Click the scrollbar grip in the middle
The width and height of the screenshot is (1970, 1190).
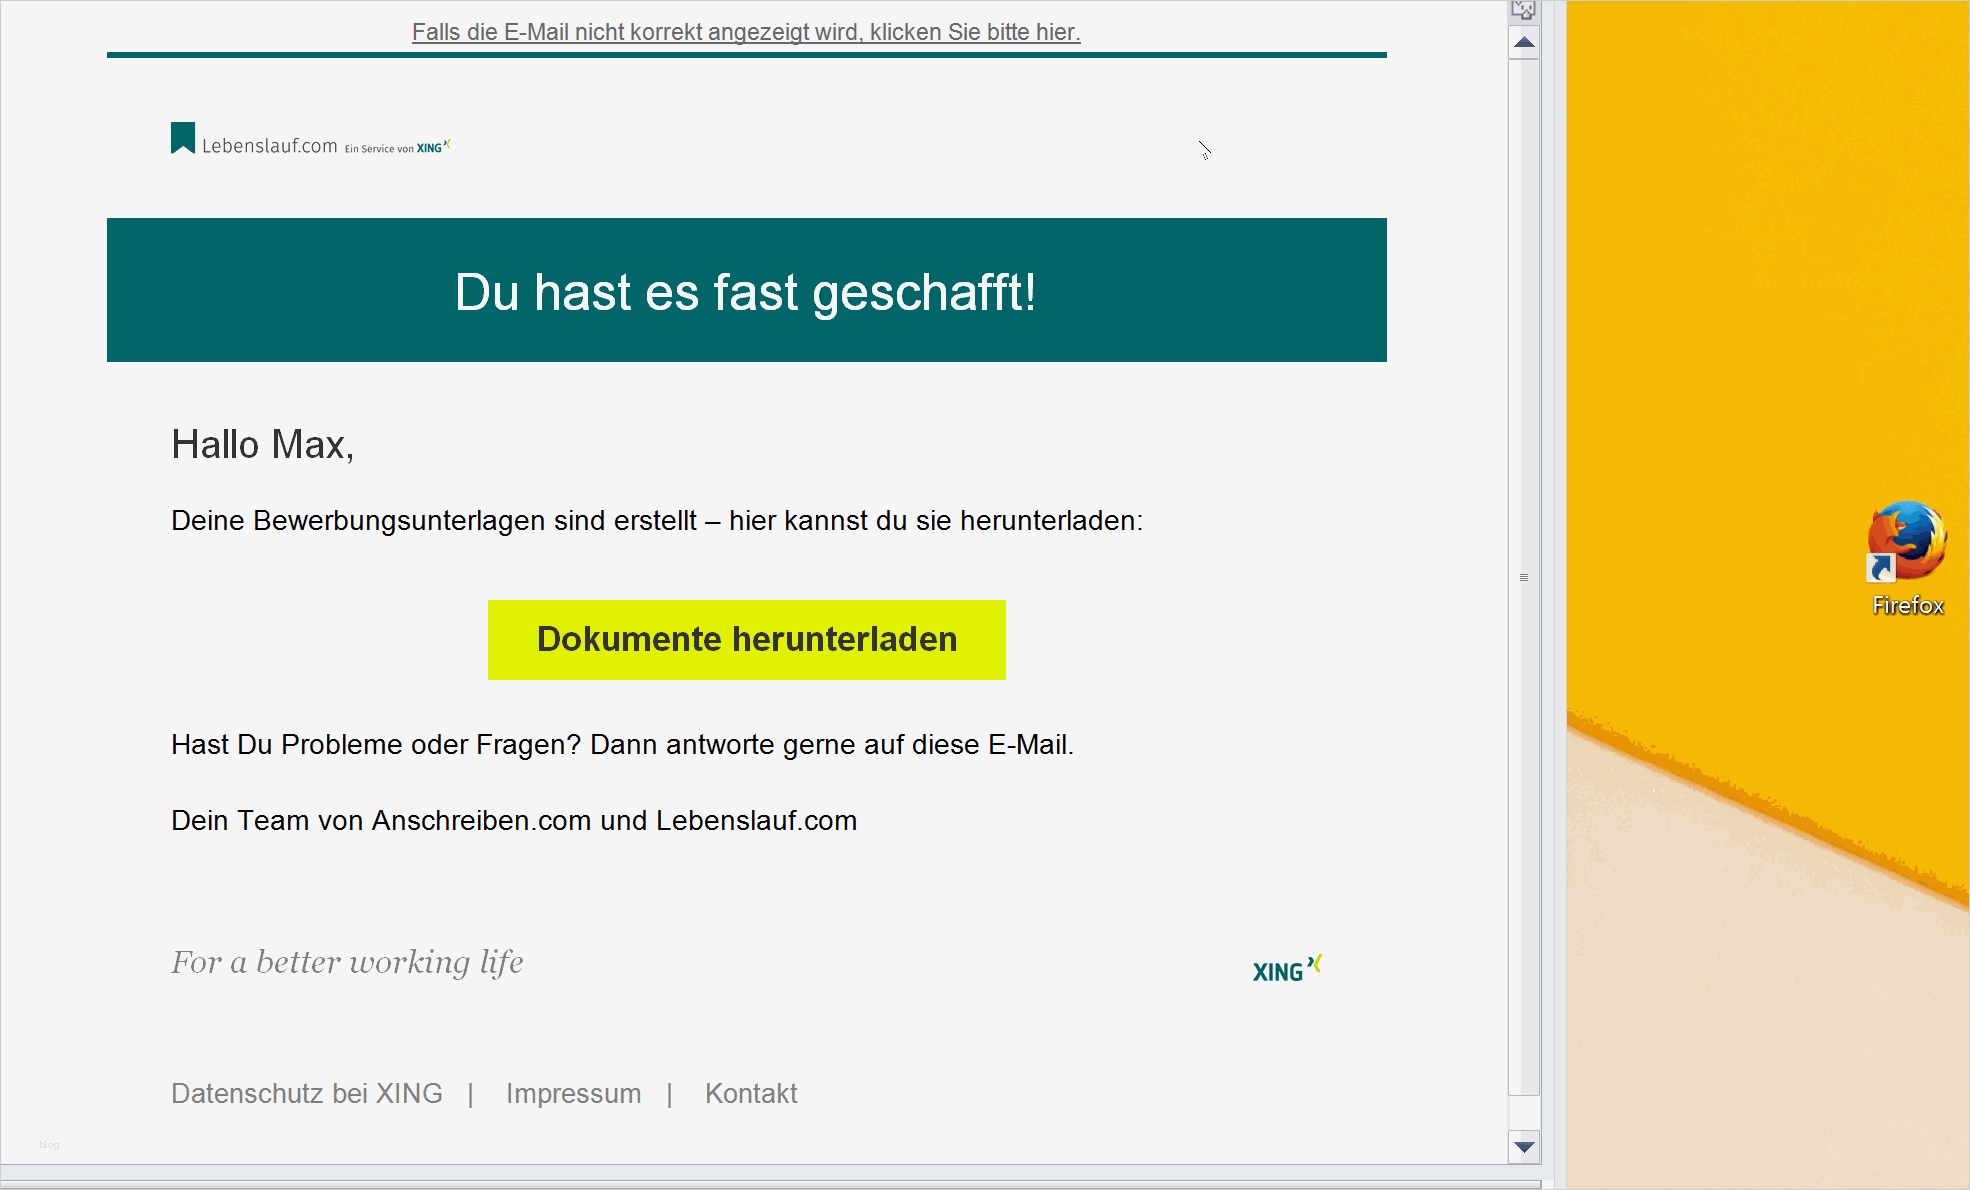click(1524, 578)
